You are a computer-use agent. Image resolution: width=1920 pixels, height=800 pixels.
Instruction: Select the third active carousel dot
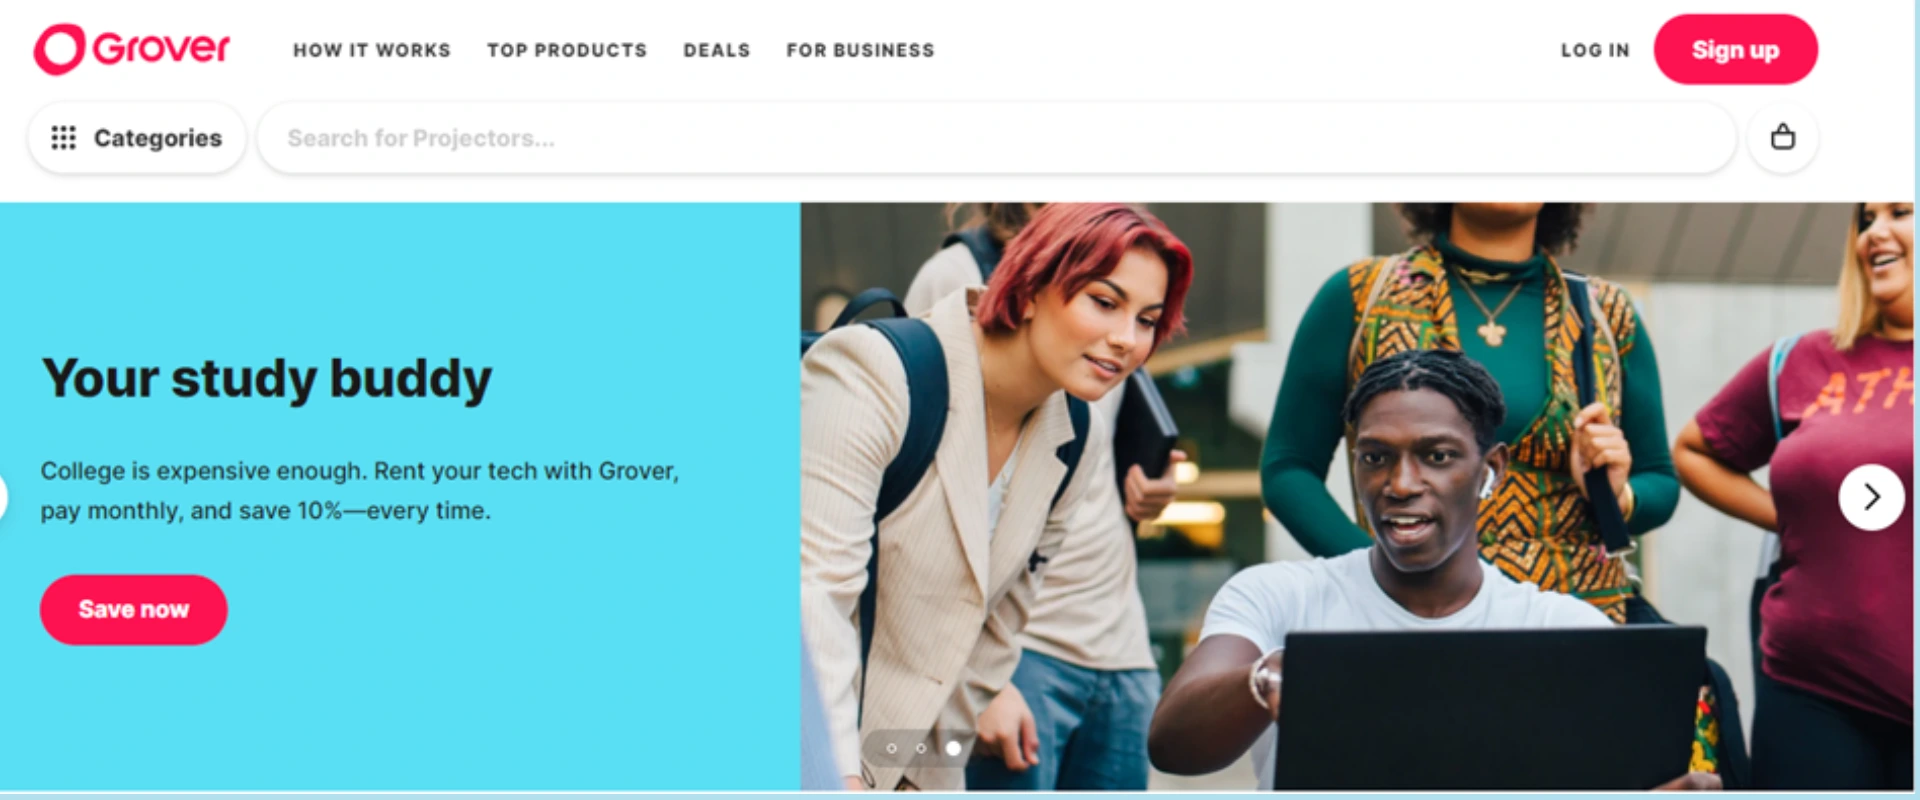[x=954, y=748]
